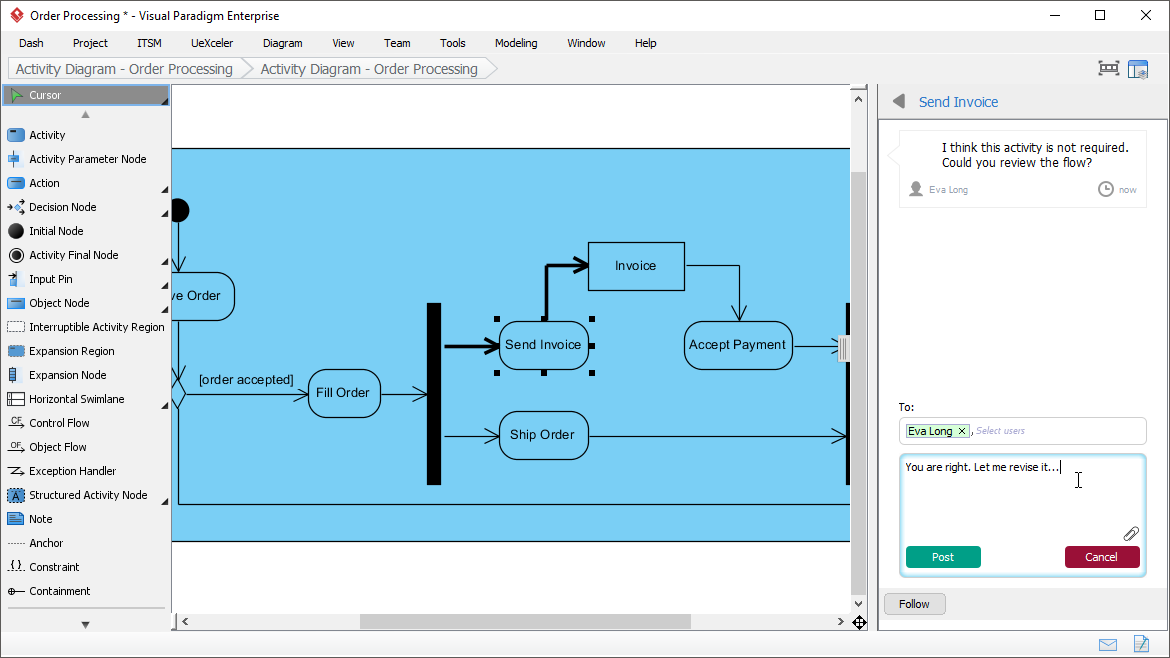Select the Invoice object node

tap(636, 266)
